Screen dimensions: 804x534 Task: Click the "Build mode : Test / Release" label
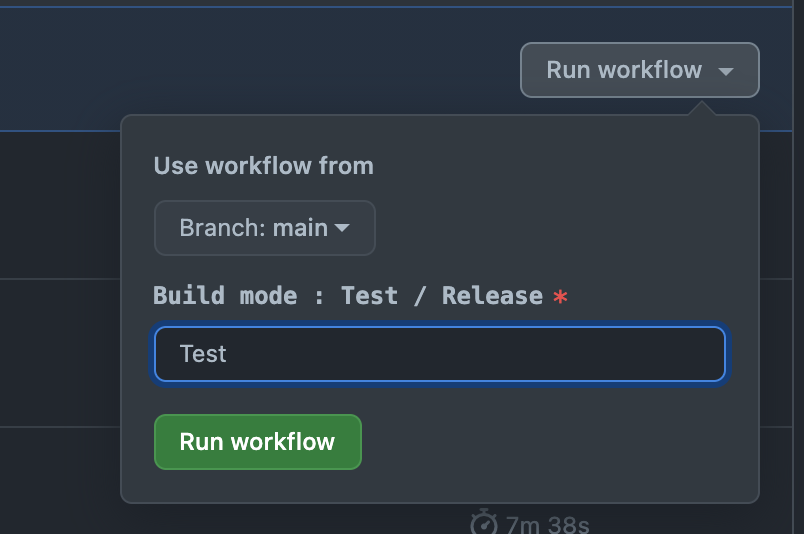click(347, 296)
